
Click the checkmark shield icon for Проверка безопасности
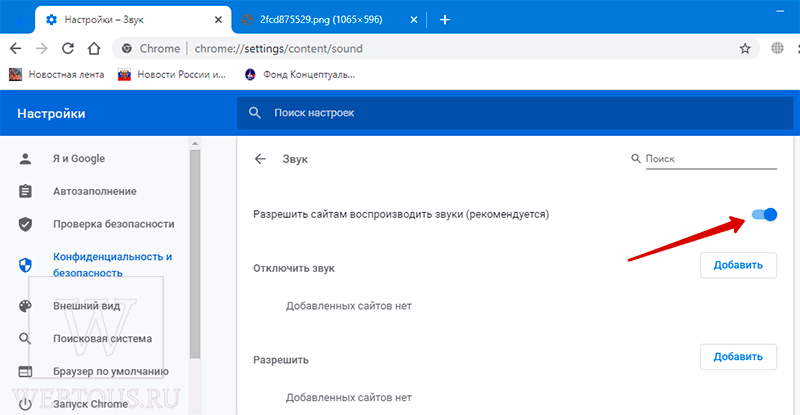point(25,224)
